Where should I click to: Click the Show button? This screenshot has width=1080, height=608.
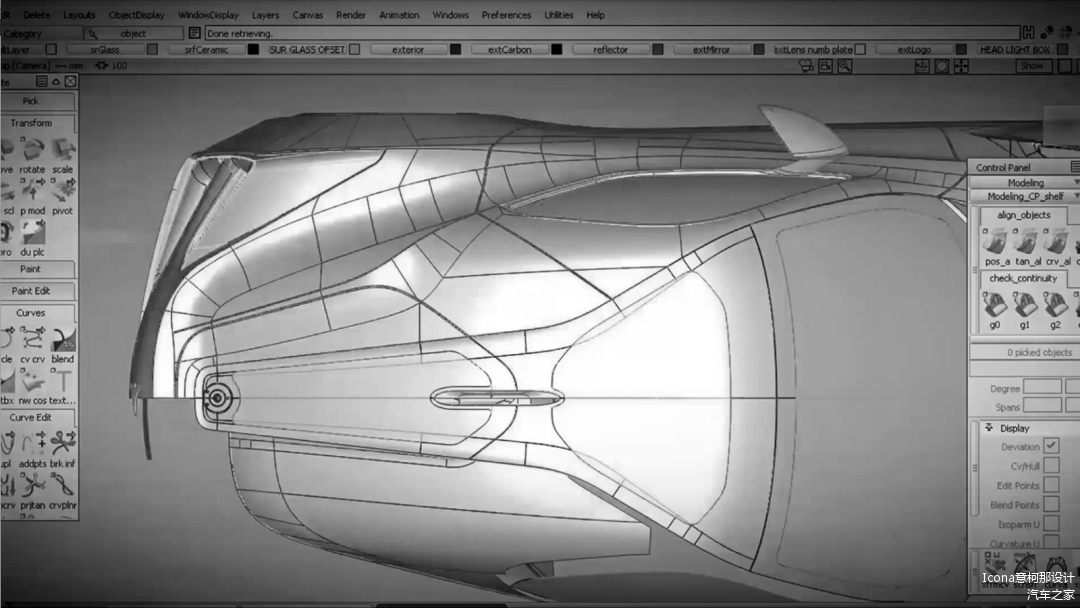coord(1031,66)
